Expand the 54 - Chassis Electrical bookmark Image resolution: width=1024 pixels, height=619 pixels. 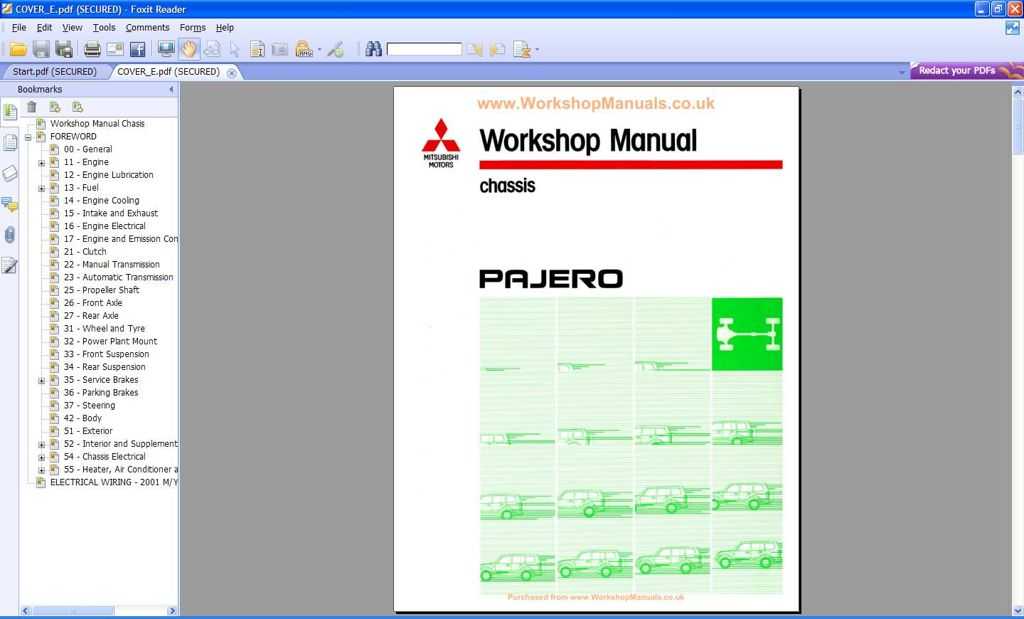42,457
